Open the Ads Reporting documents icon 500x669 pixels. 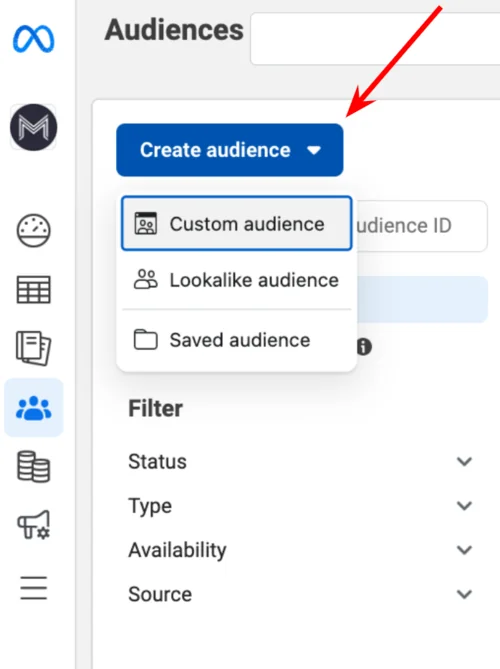[34, 348]
